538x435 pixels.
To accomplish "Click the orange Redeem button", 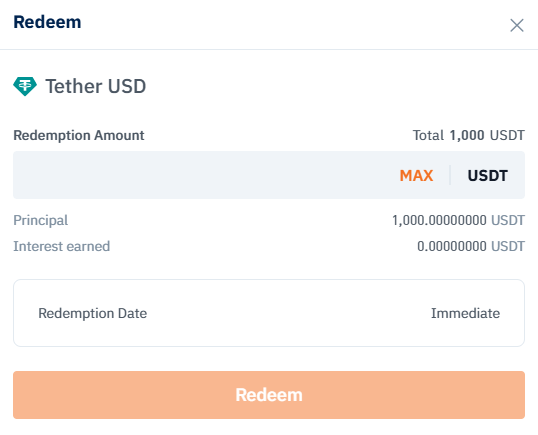I will 269,395.
